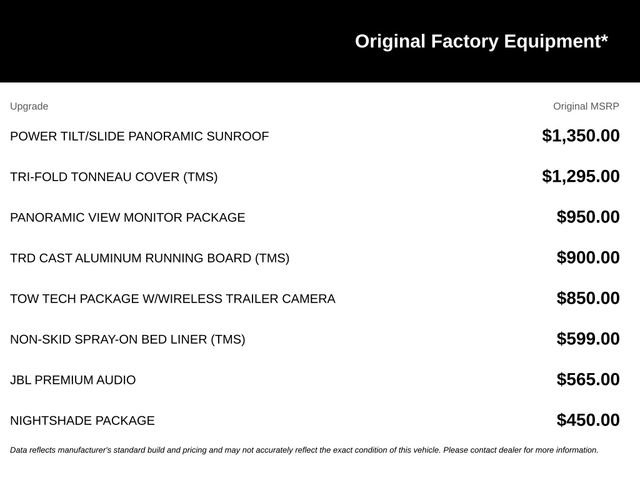Select Non-Skid Spray-On Bed Liner entry
The height and width of the screenshot is (480, 640).
[128, 339]
